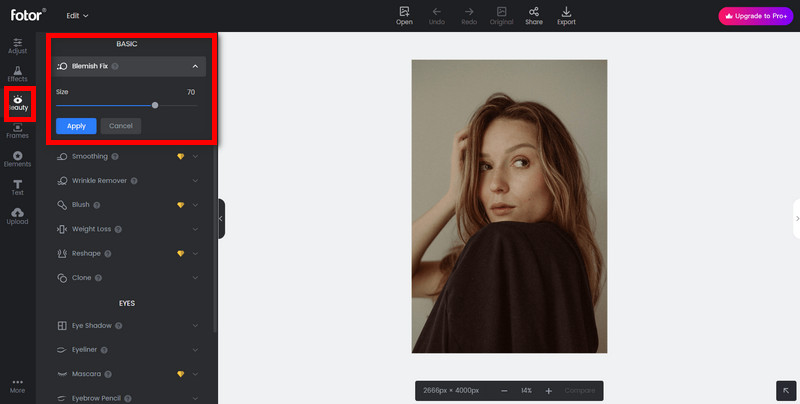Open the Adjust panel in sidebar

17,45
